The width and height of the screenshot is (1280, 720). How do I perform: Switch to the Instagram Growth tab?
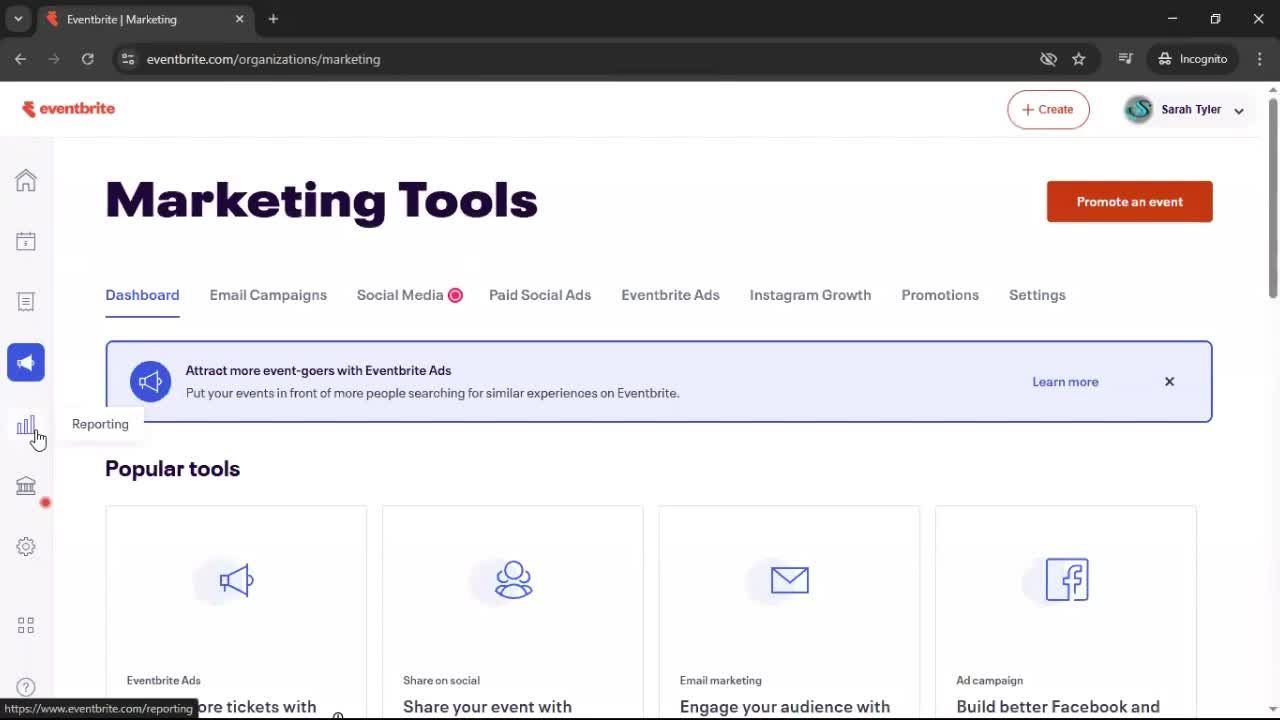pos(810,295)
